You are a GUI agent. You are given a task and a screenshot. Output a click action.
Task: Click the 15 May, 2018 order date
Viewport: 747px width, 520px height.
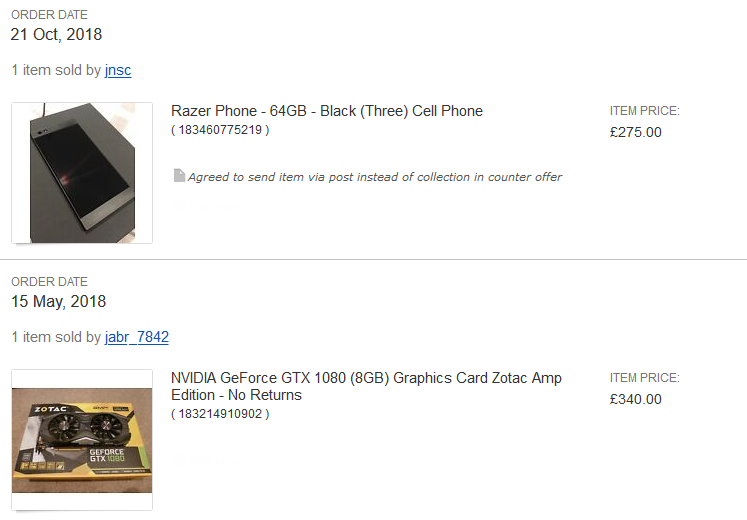click(58, 301)
